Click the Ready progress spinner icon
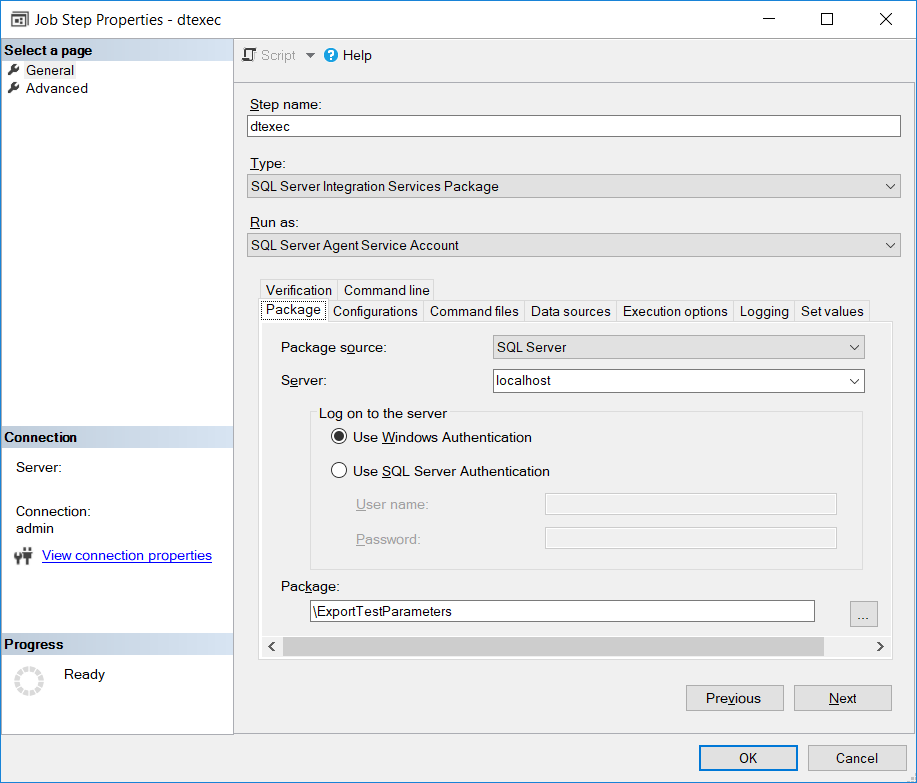 click(28, 680)
